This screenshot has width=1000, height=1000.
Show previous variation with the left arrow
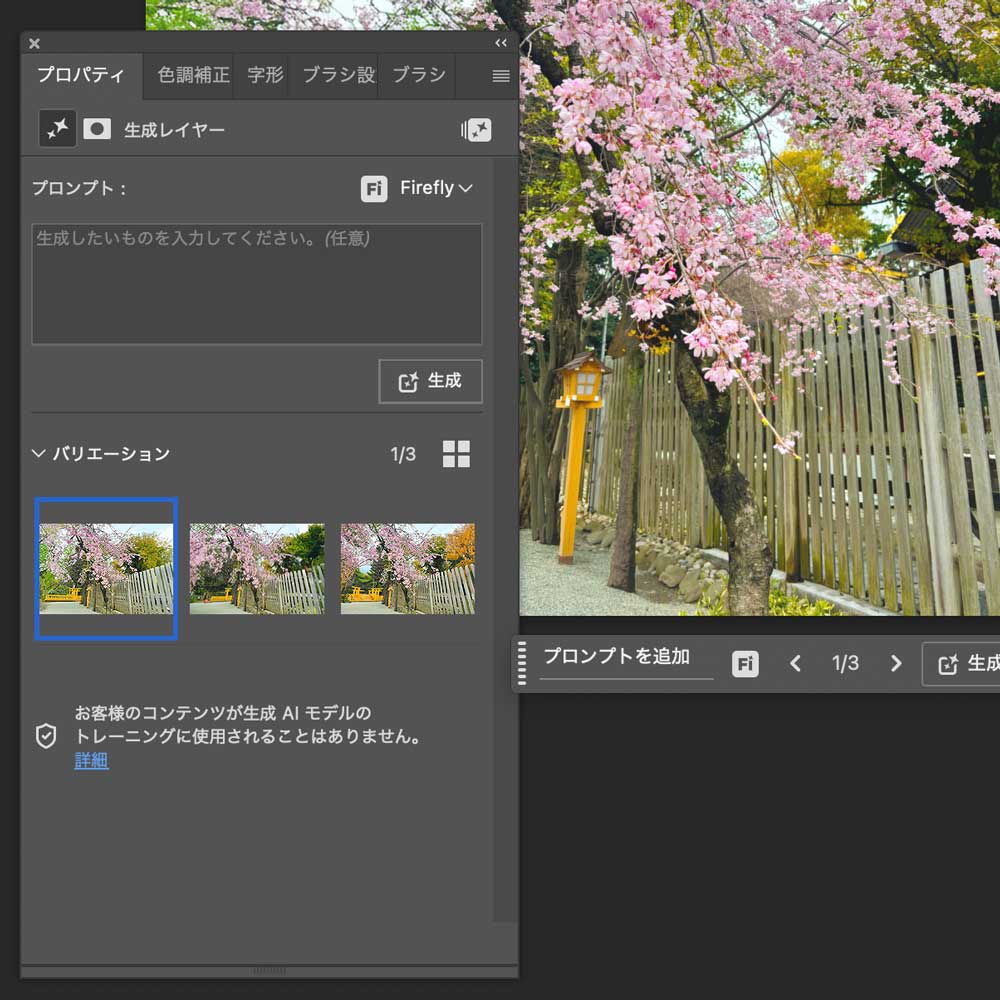click(795, 663)
